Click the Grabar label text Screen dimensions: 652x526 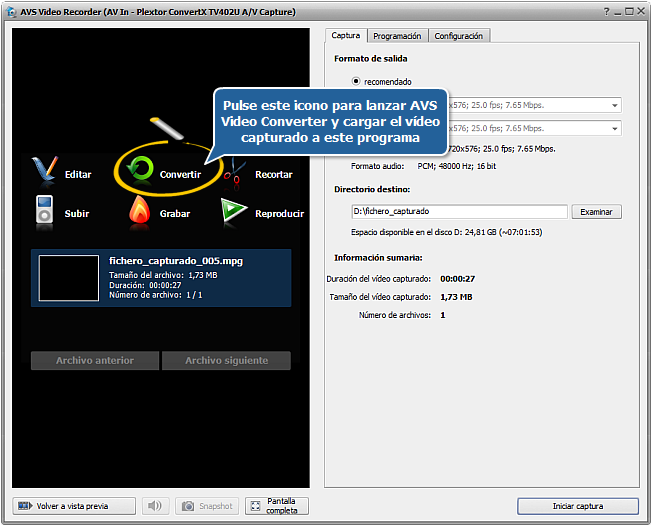pos(175,213)
